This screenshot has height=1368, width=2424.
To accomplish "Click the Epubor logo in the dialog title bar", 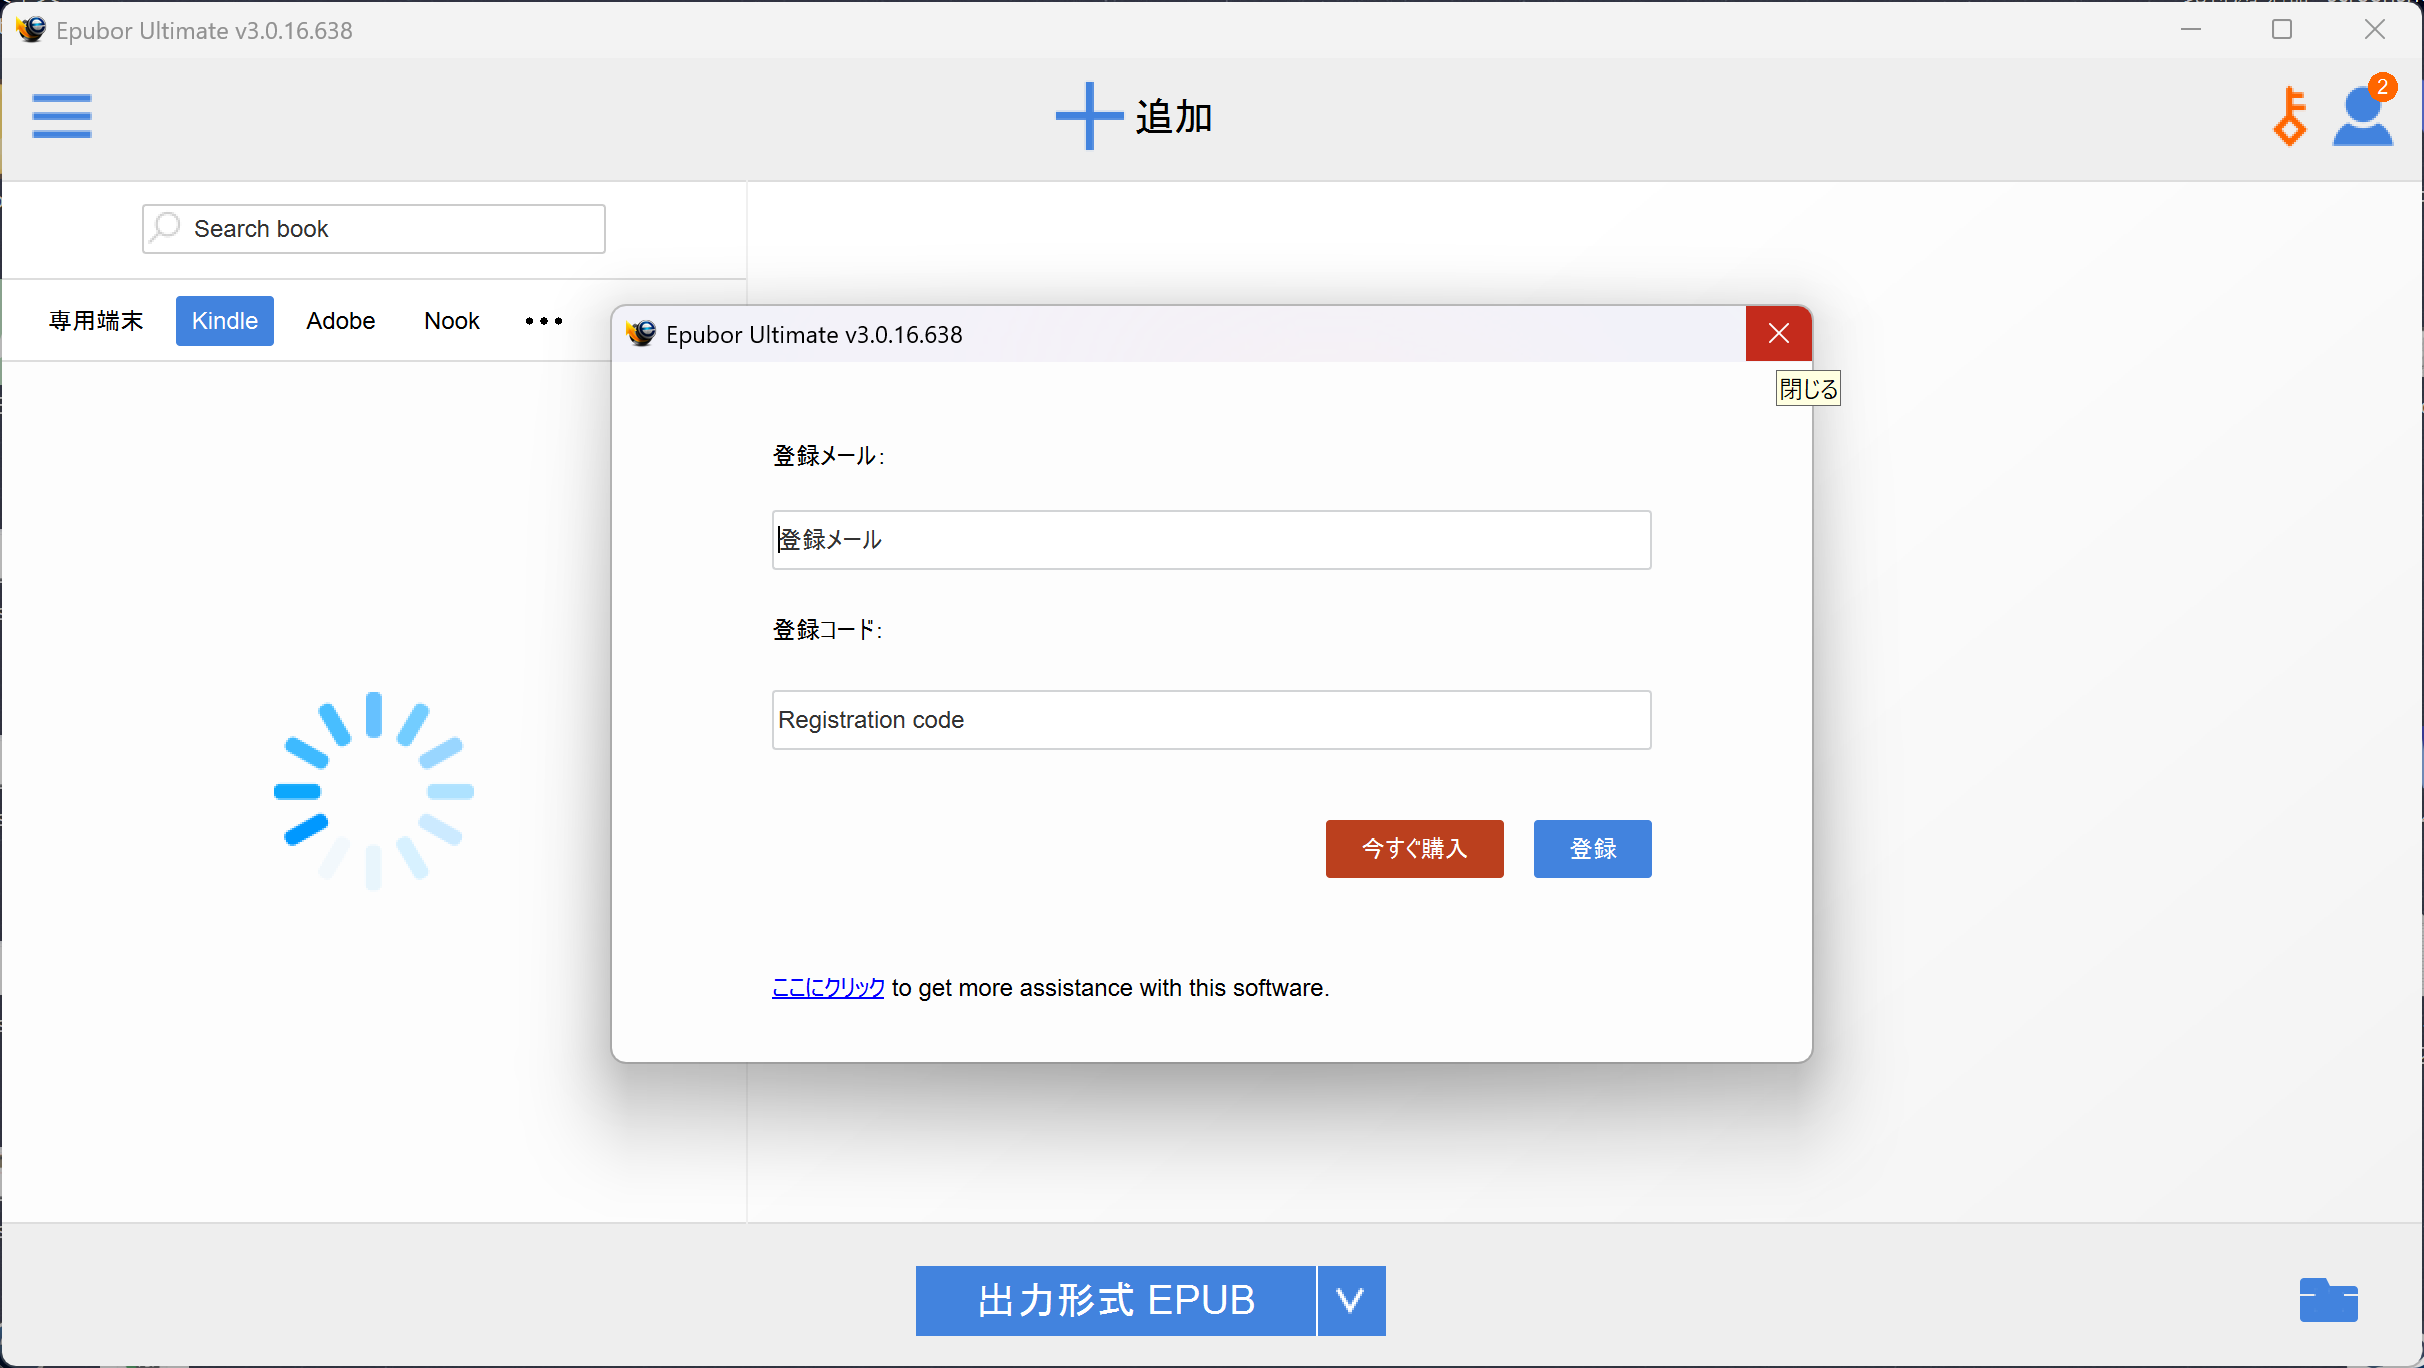I will pos(641,333).
